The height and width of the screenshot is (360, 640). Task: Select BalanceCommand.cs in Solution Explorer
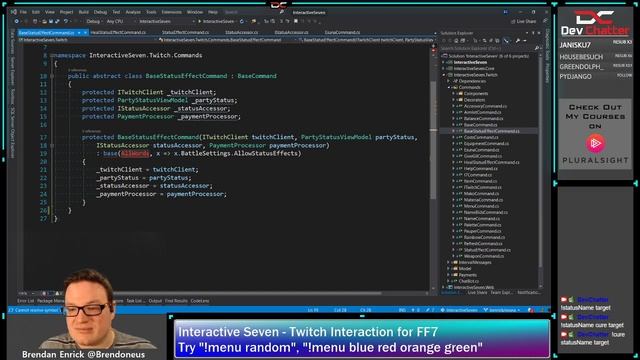click(483, 119)
